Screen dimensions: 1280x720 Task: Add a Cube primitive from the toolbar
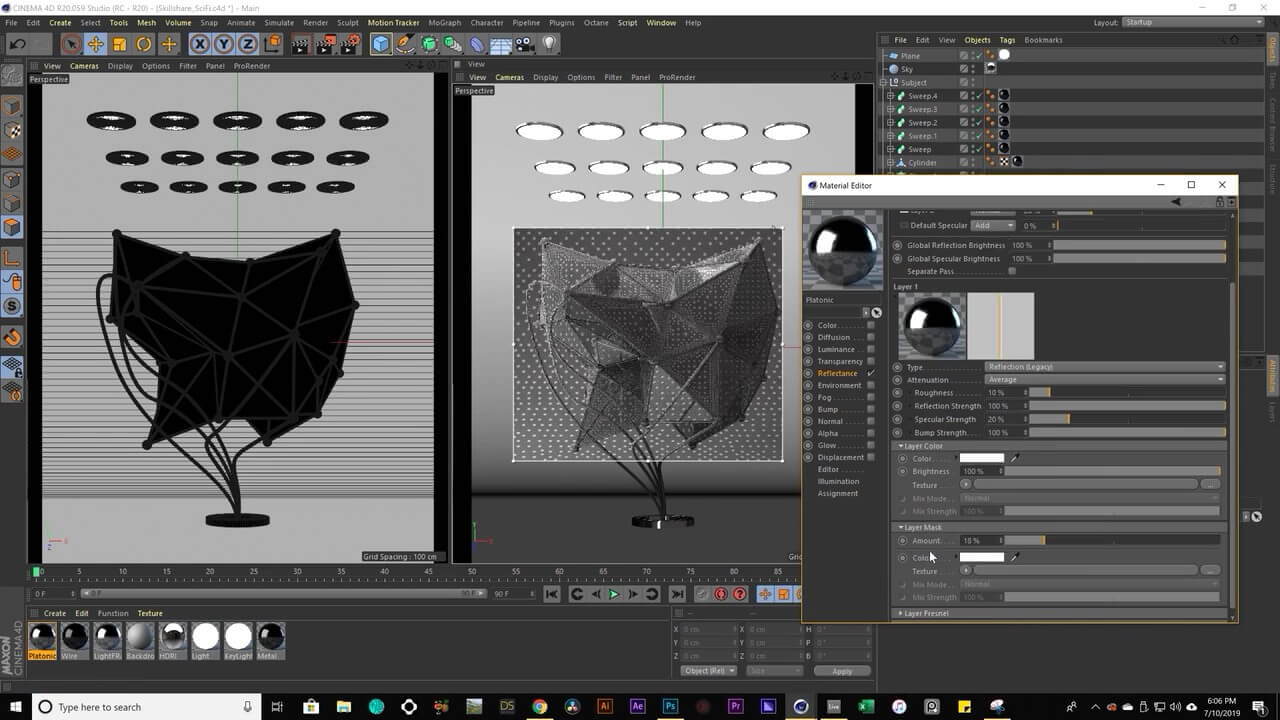381,44
